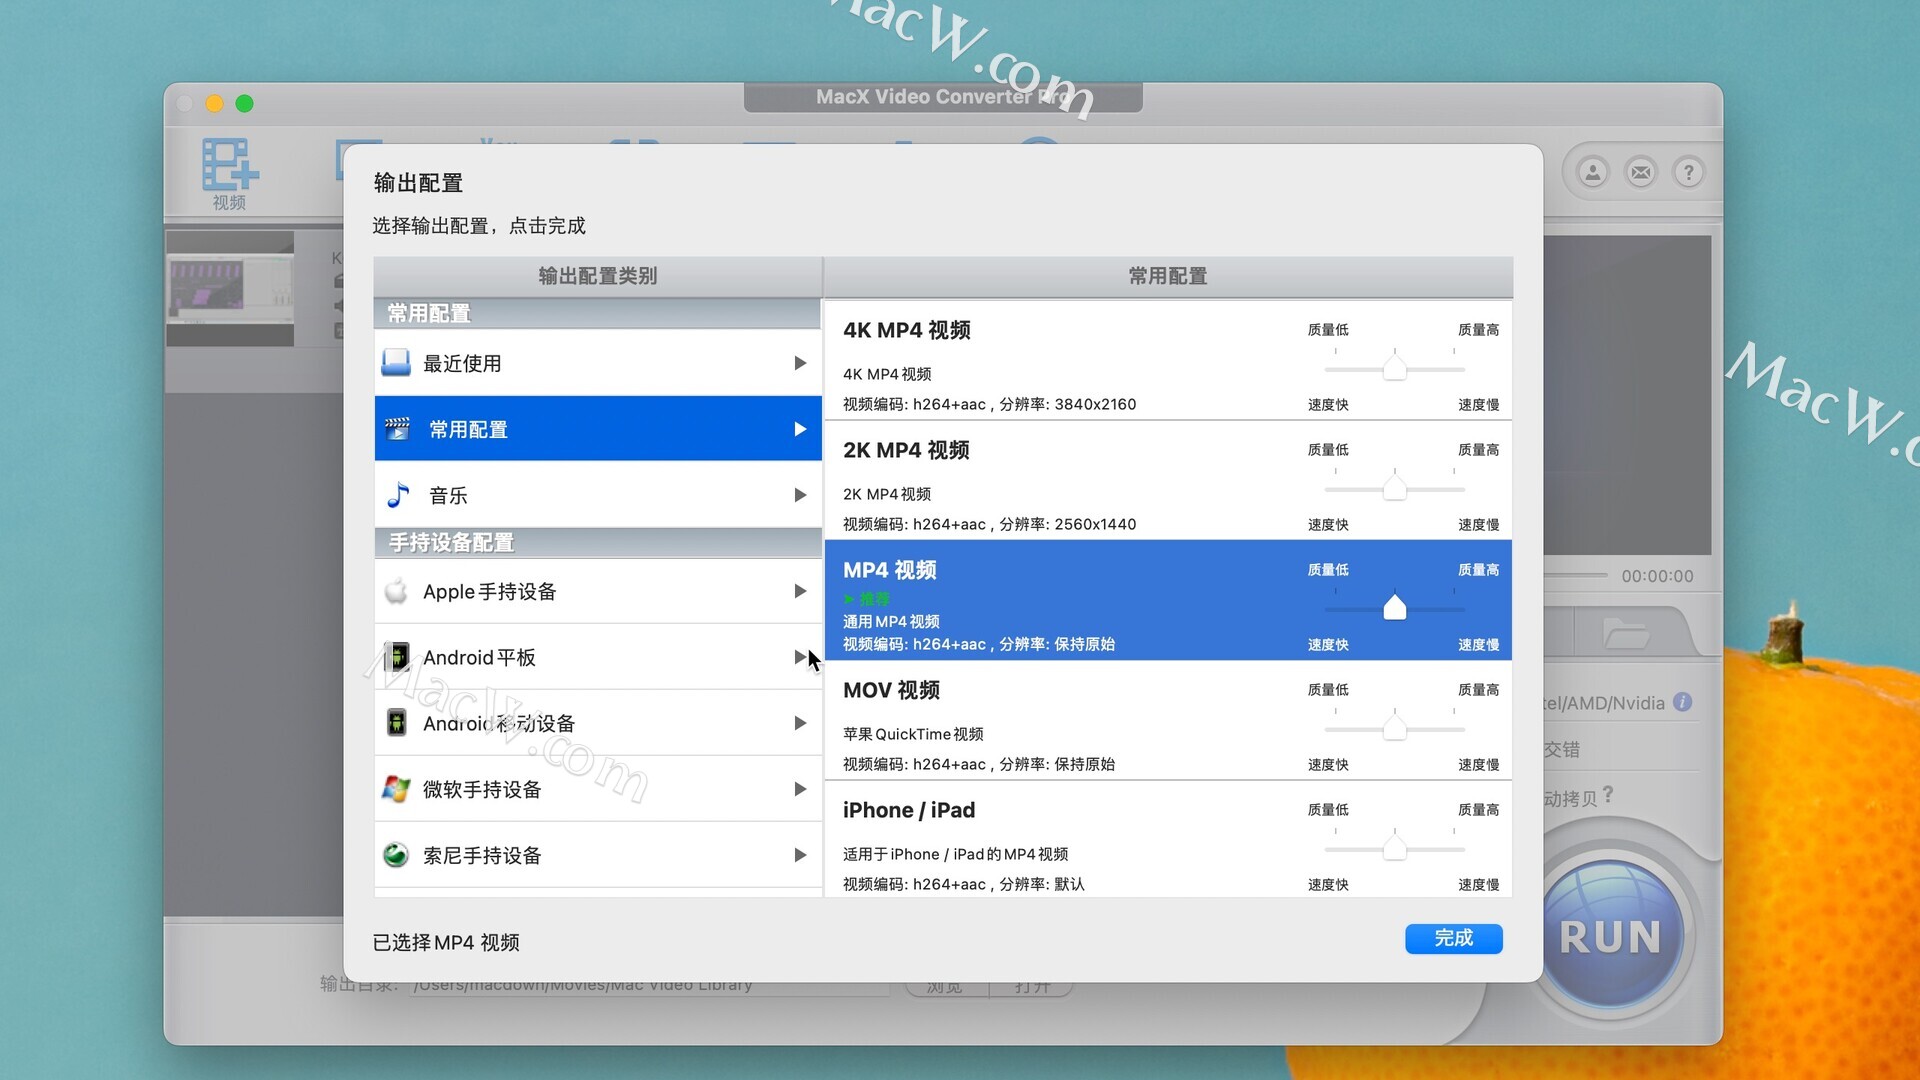Click the 手持设备配置 section header
The width and height of the screenshot is (1920, 1080).
598,542
